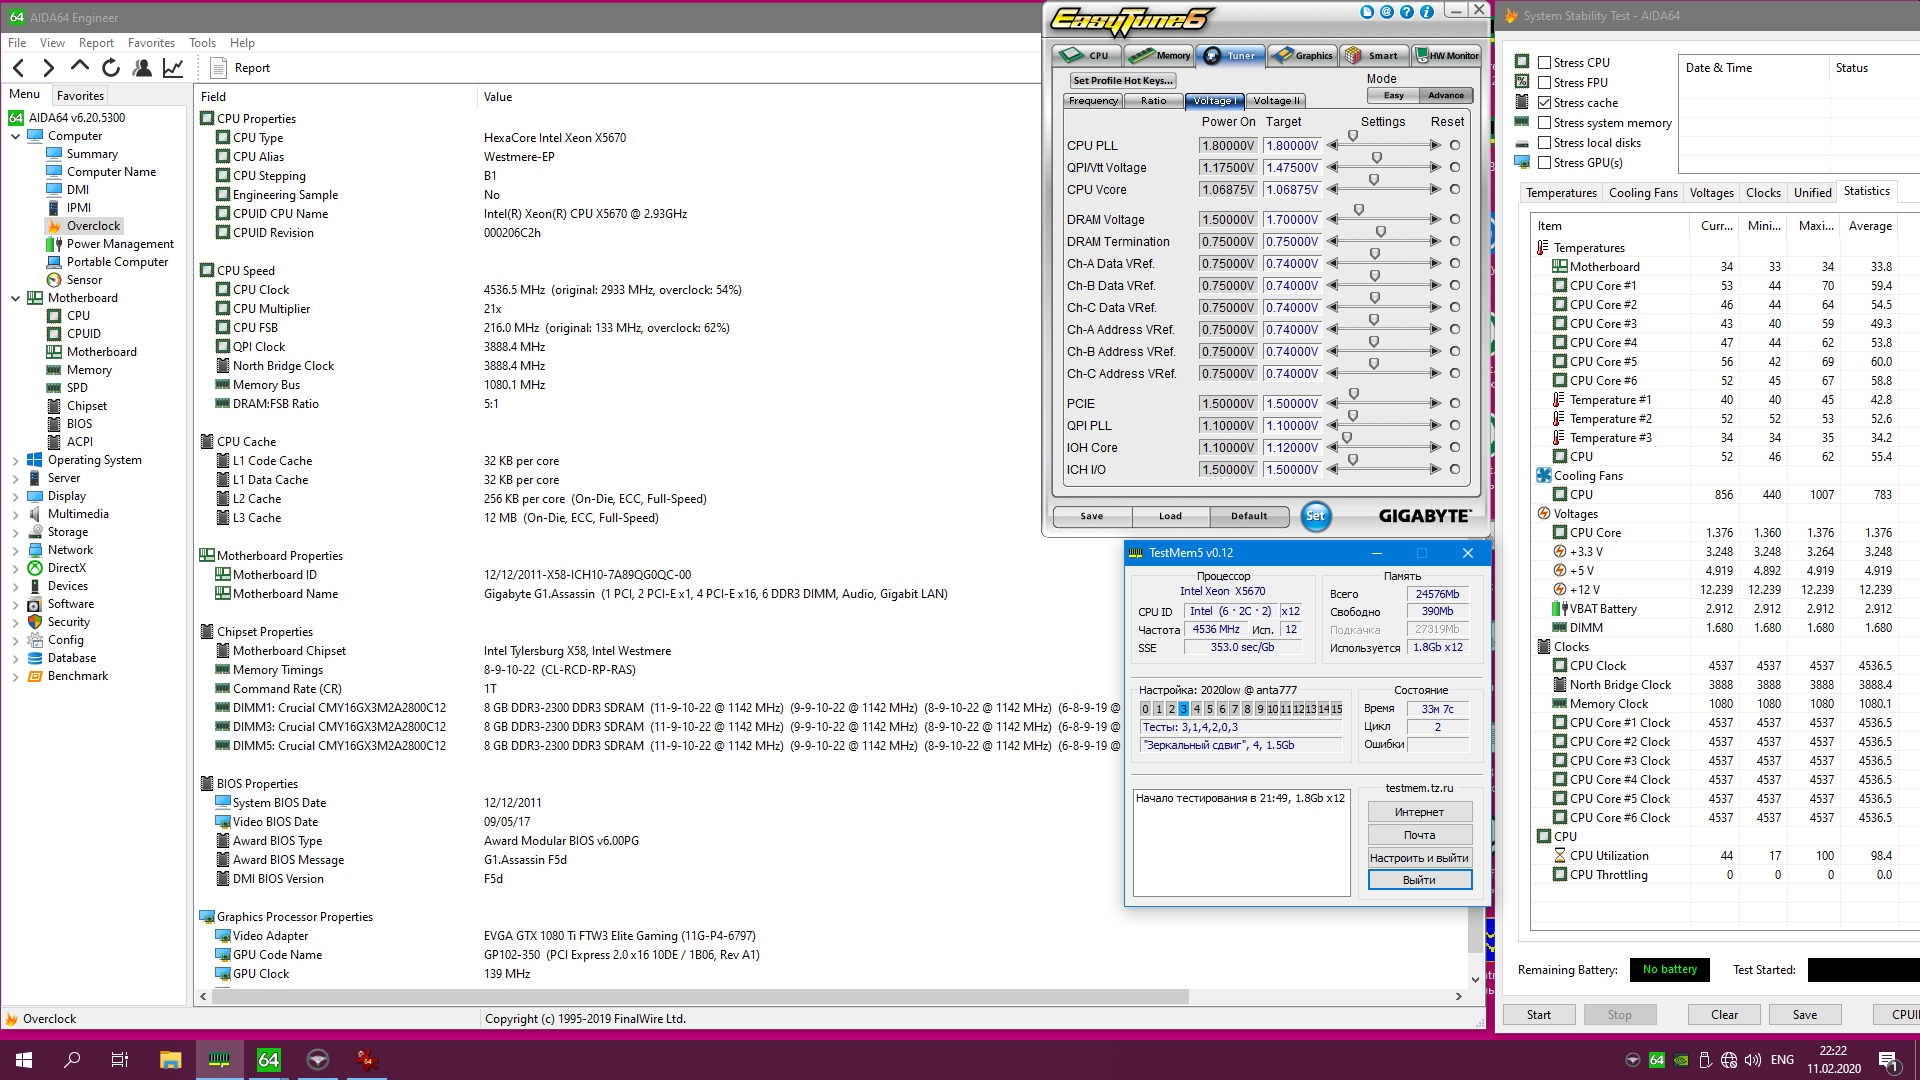The width and height of the screenshot is (1920, 1080).
Task: Click the AIDA64 Refresh toolbar icon
Action: pyautogui.click(x=111, y=68)
